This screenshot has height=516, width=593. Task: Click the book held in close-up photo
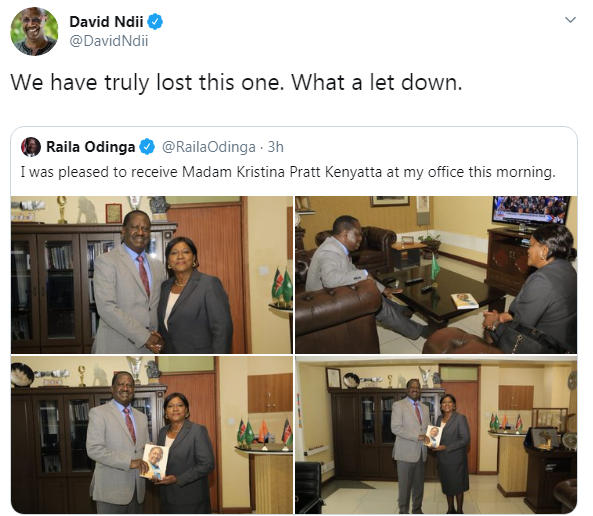(154, 462)
